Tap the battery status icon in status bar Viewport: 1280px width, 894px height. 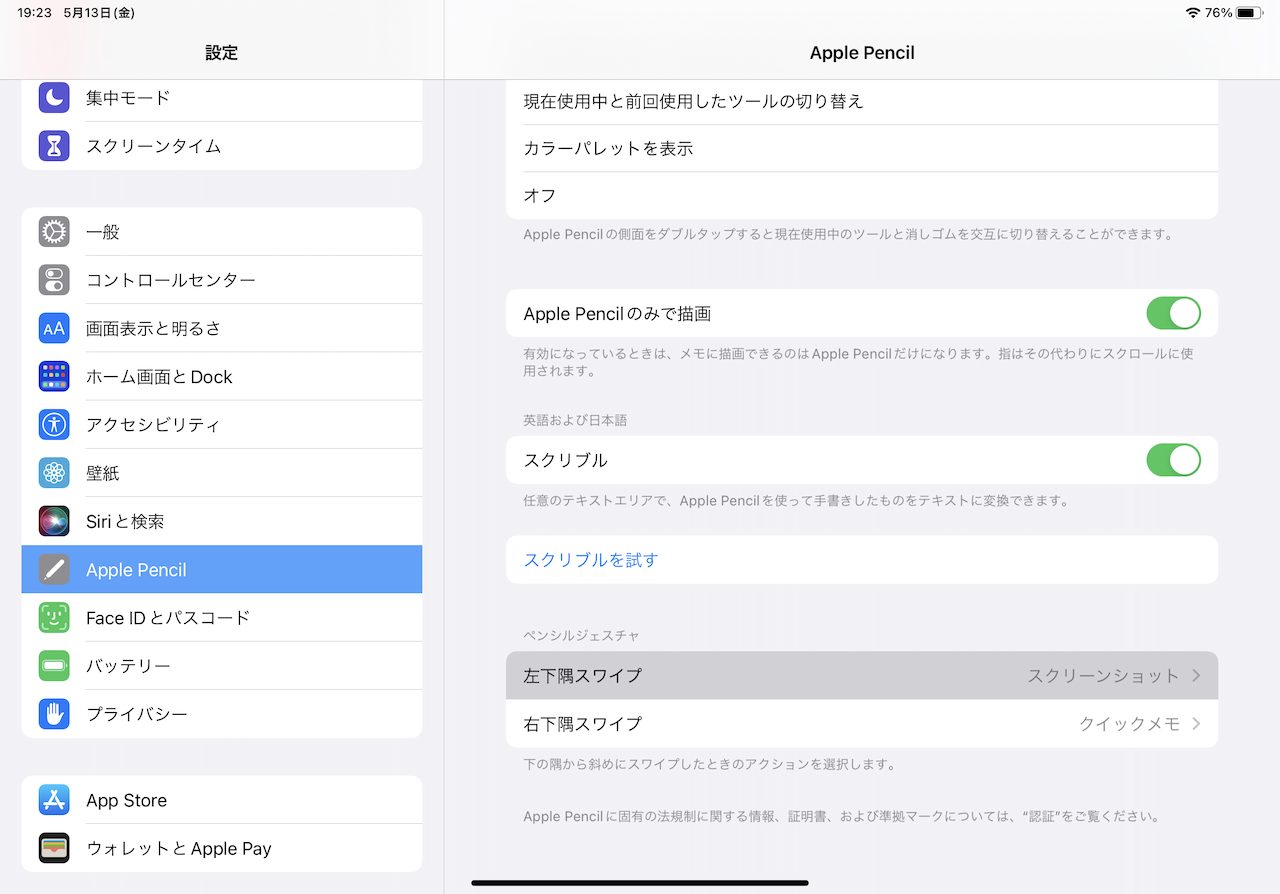tap(1249, 13)
